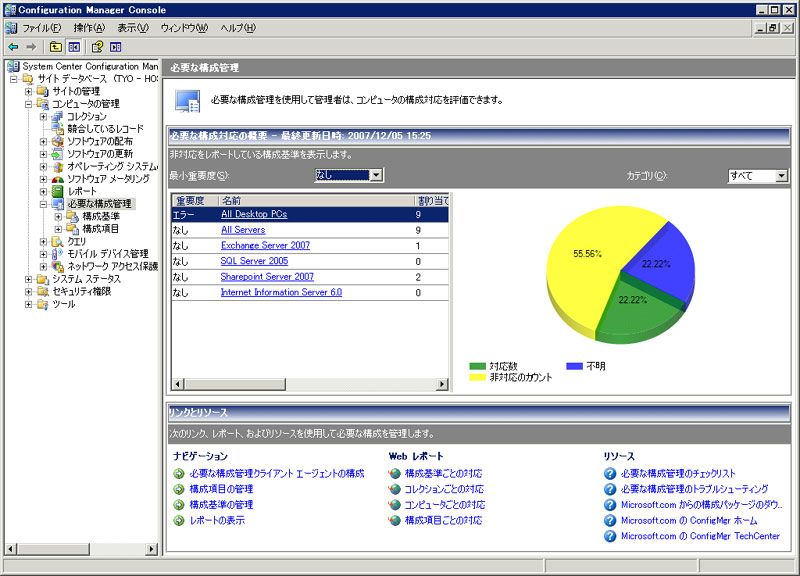
Task: Click help icon beside 必要な構成管理のチェックリスト
Action: point(610,473)
